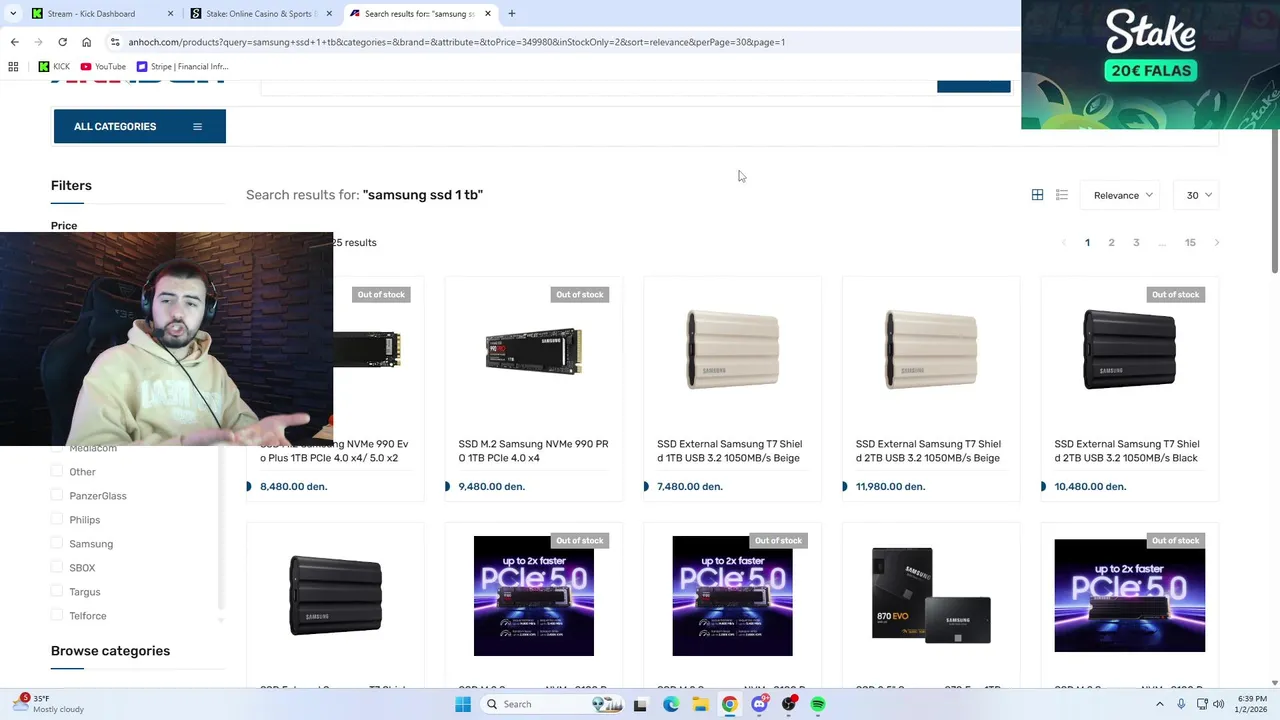The height and width of the screenshot is (720, 1280).
Task: Go to results page 2
Action: pos(1111,242)
